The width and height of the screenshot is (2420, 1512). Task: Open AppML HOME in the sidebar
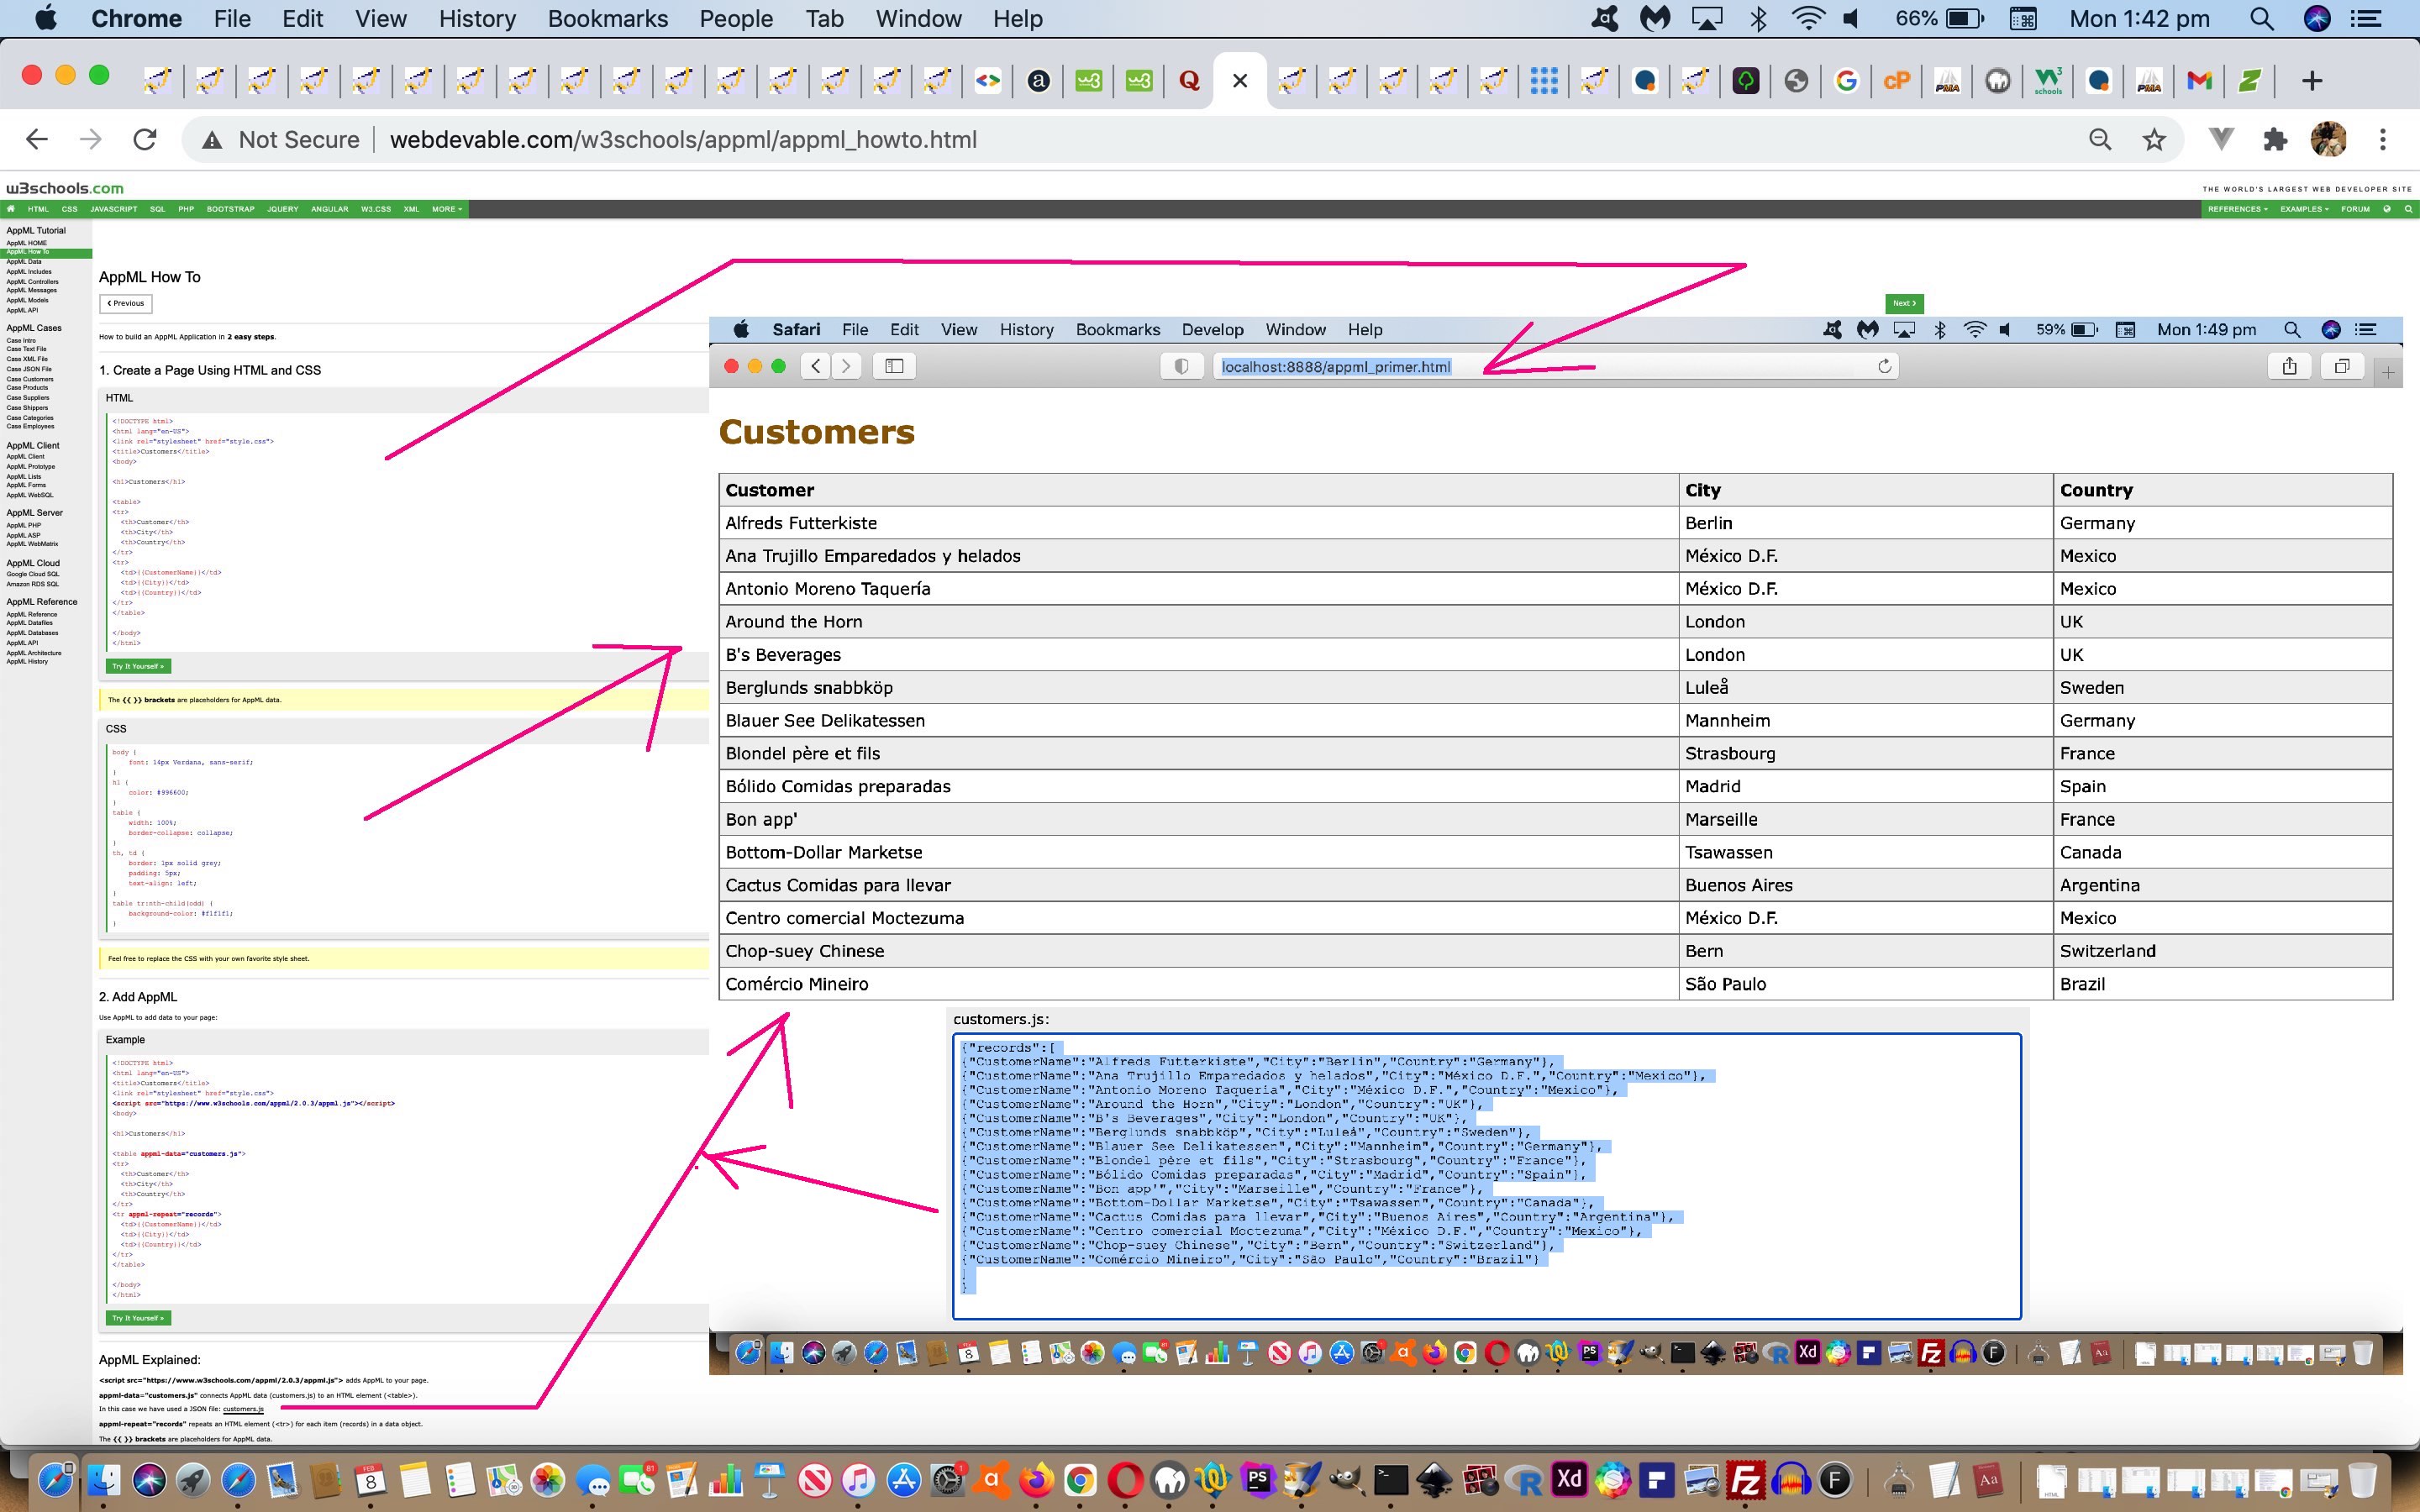(x=26, y=243)
